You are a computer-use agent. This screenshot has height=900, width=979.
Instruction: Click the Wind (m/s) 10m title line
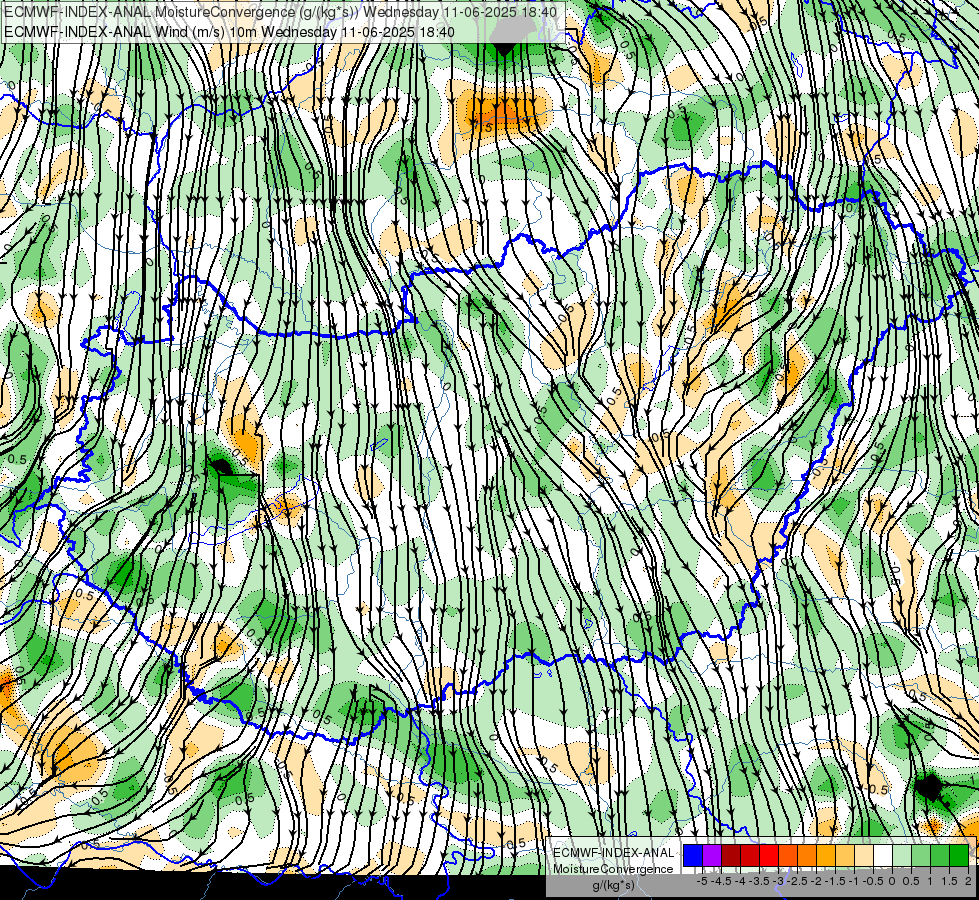pyautogui.click(x=229, y=31)
